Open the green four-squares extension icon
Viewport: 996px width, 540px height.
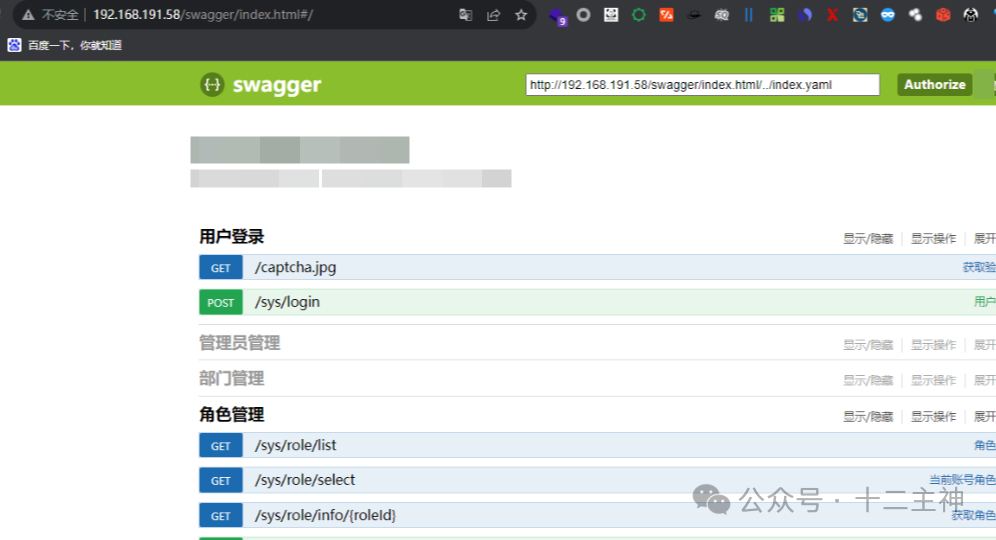point(777,15)
